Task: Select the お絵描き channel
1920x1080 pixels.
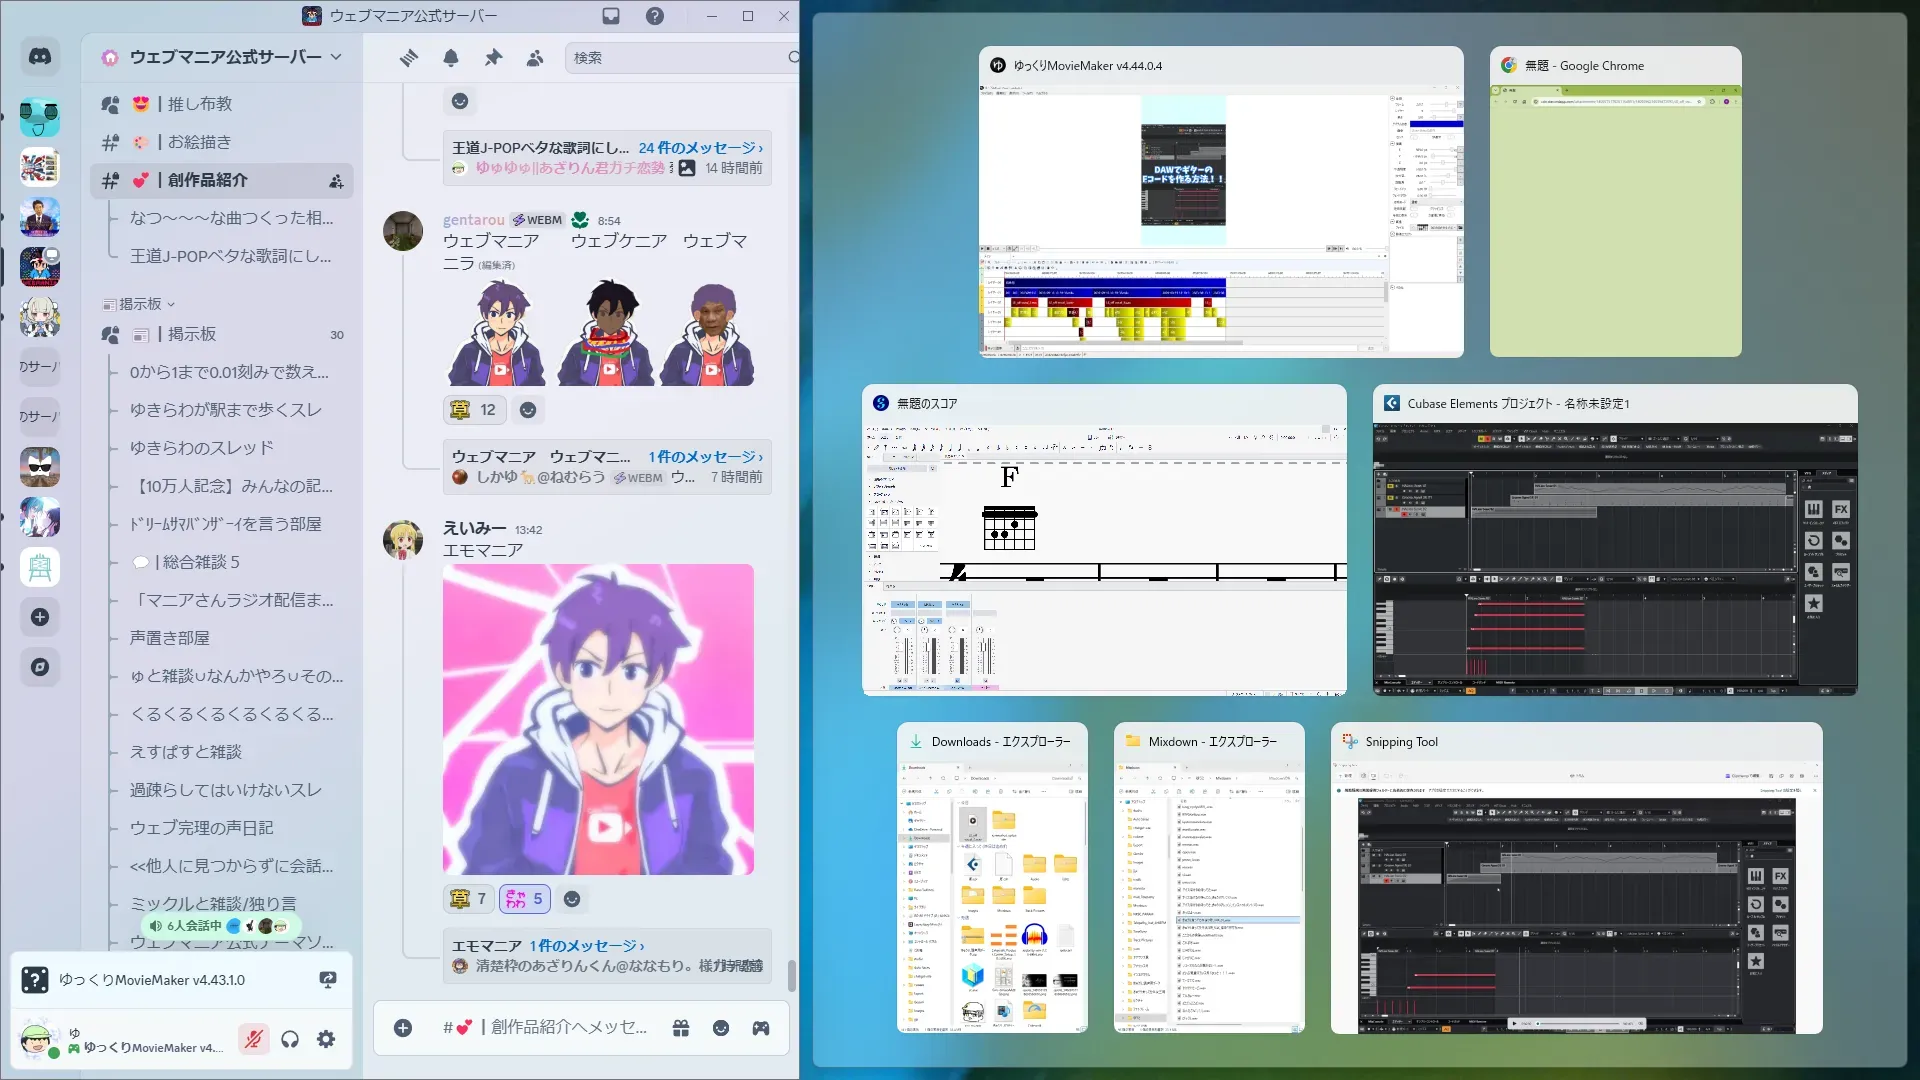Action: (x=199, y=142)
